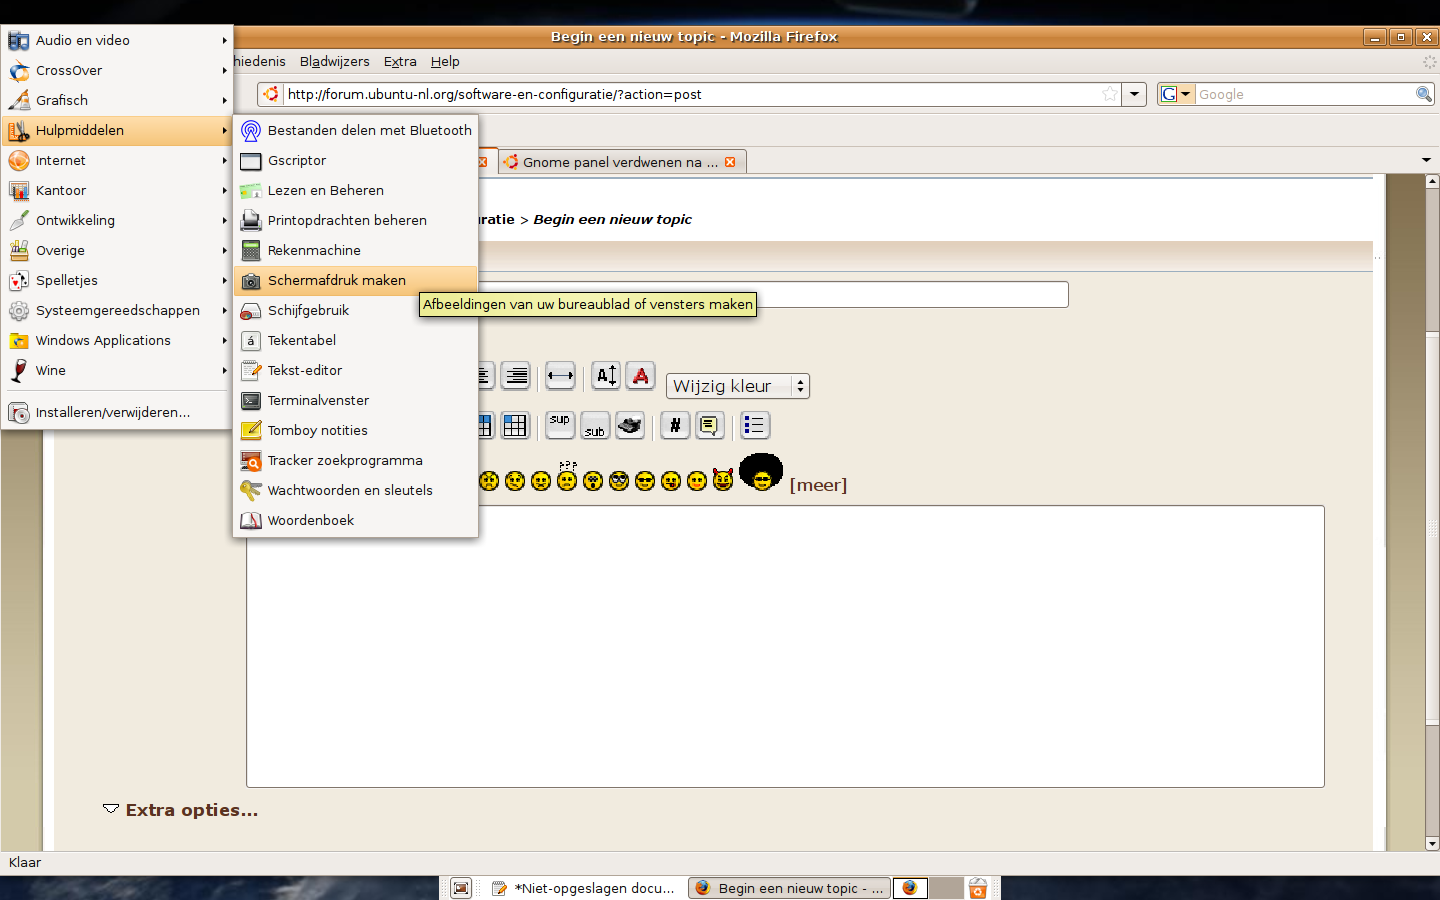Viewport: 1440px width, 900px height.
Task: Open Terminalvenster from the Hulpmiddelen submenu
Action: 318,400
